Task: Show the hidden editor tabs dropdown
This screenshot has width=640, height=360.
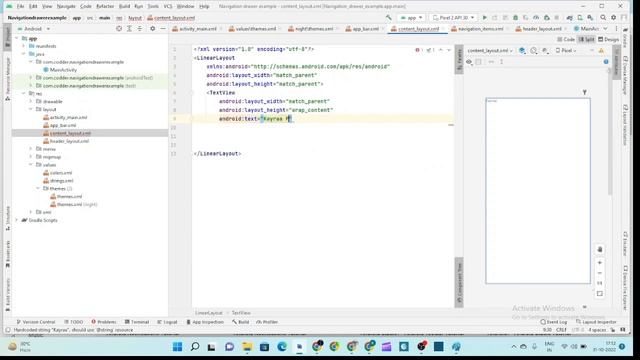Action: pyautogui.click(x=605, y=29)
